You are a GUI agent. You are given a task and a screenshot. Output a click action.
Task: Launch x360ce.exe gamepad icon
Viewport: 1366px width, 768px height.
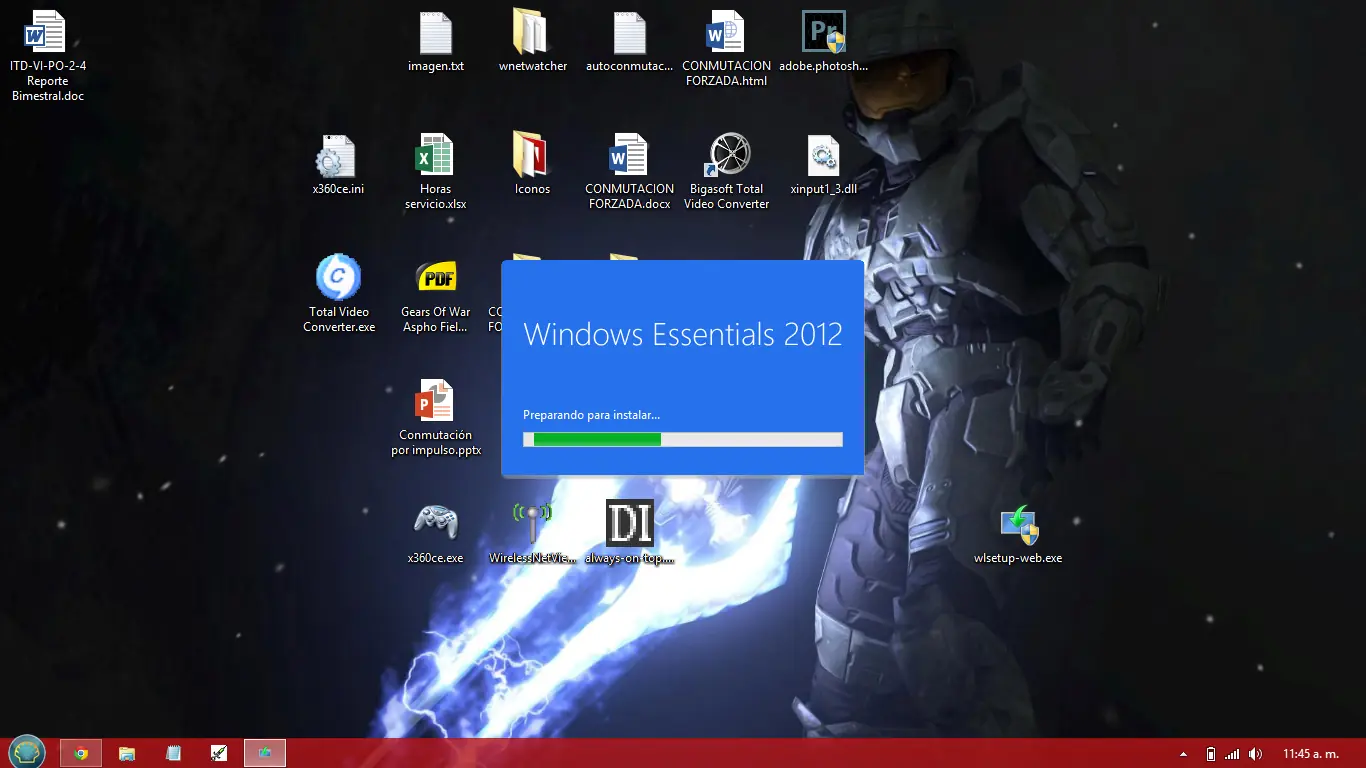pyautogui.click(x=435, y=533)
